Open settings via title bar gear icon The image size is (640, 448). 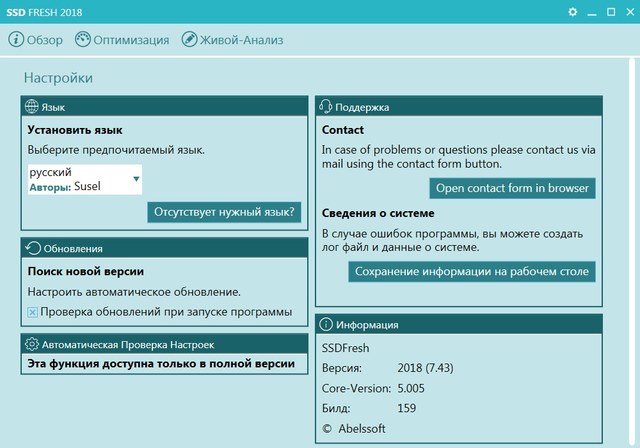(573, 11)
